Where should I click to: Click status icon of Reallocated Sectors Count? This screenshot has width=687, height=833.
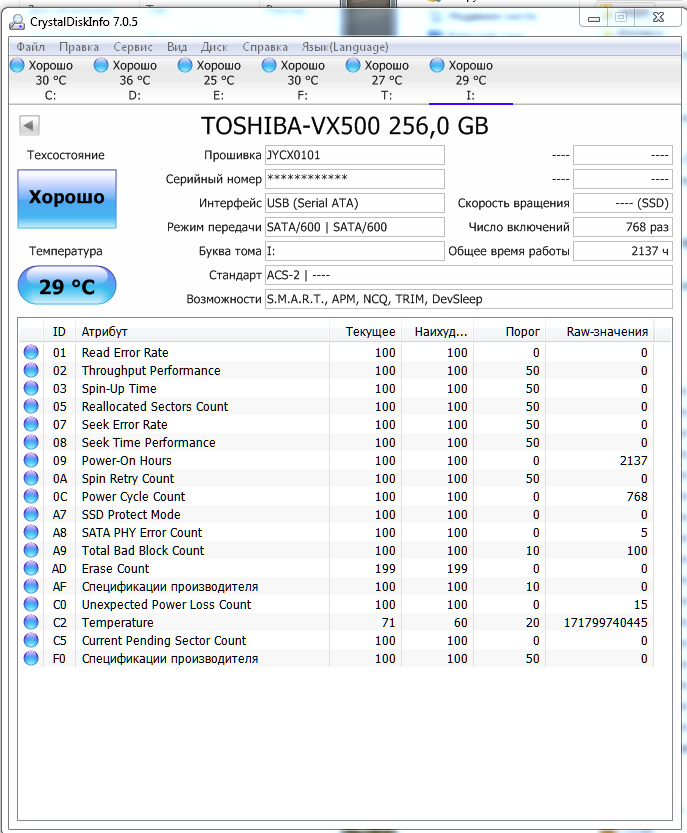click(31, 406)
